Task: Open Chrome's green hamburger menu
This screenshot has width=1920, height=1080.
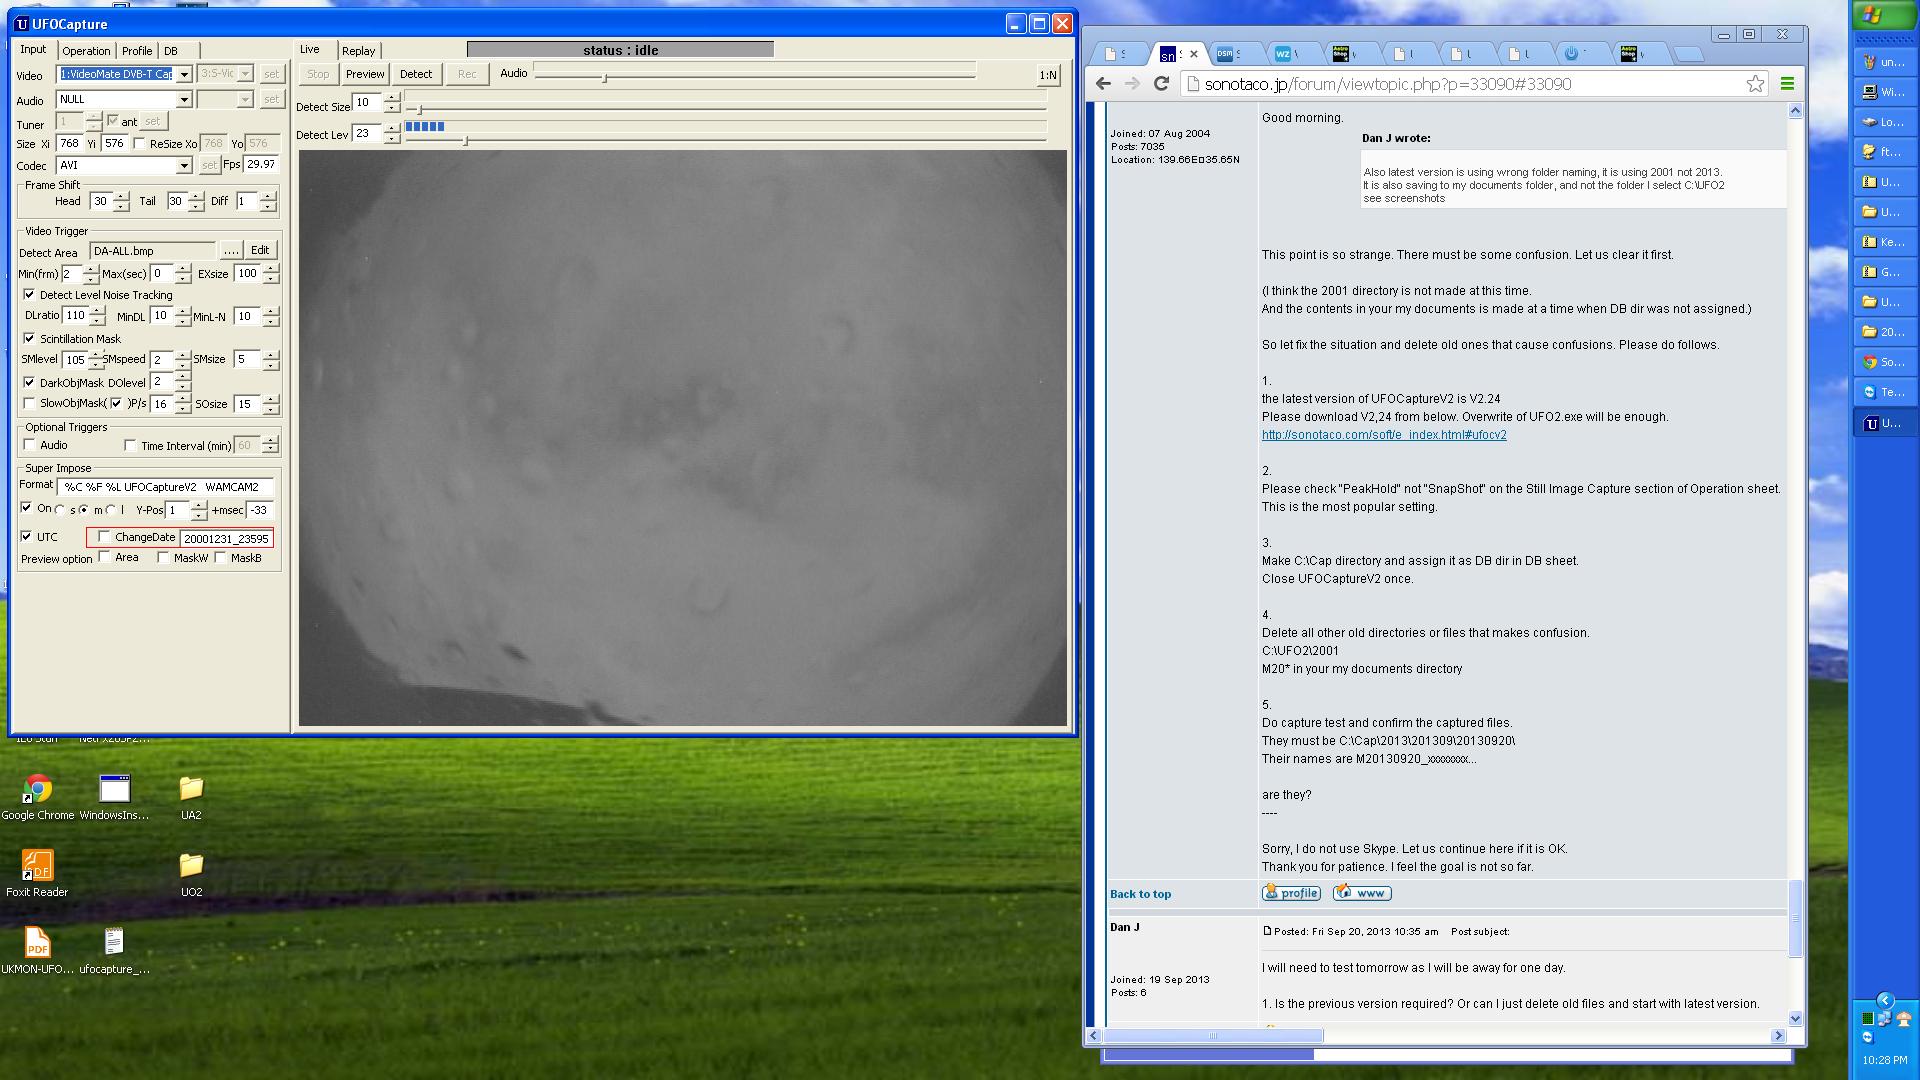Action: click(1787, 84)
